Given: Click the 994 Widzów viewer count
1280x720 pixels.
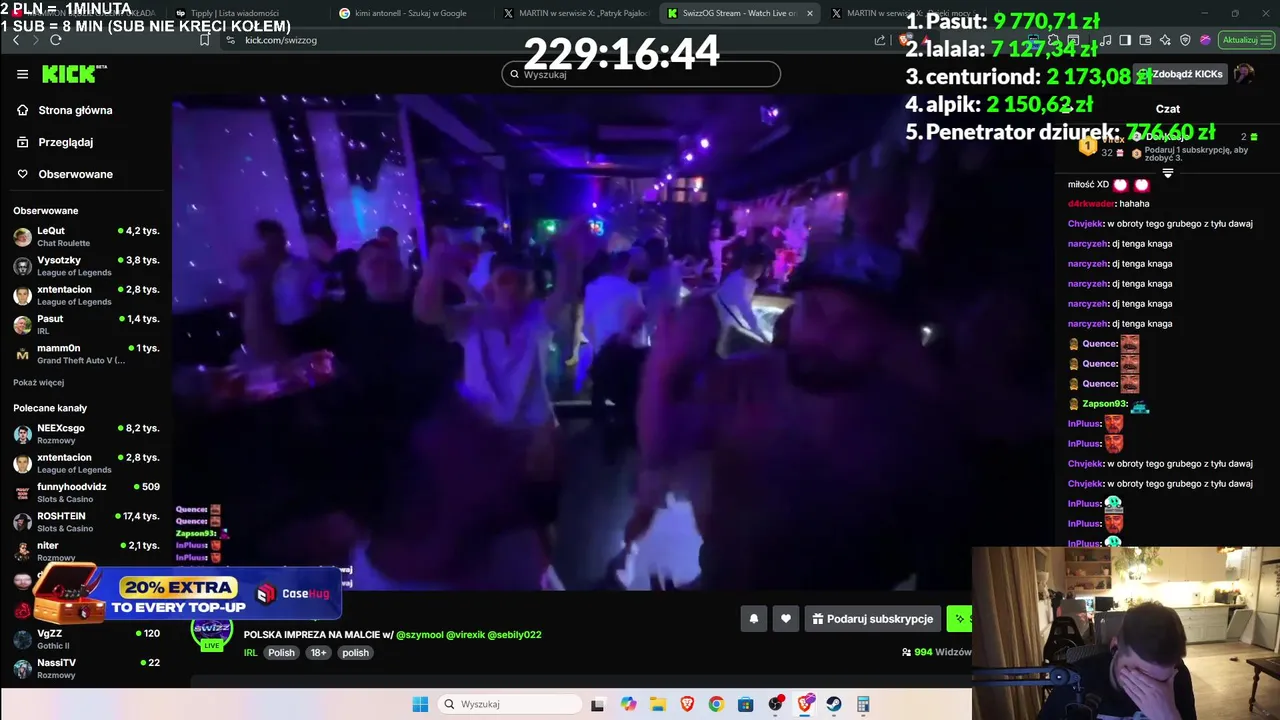Looking at the screenshot, I should 937,652.
